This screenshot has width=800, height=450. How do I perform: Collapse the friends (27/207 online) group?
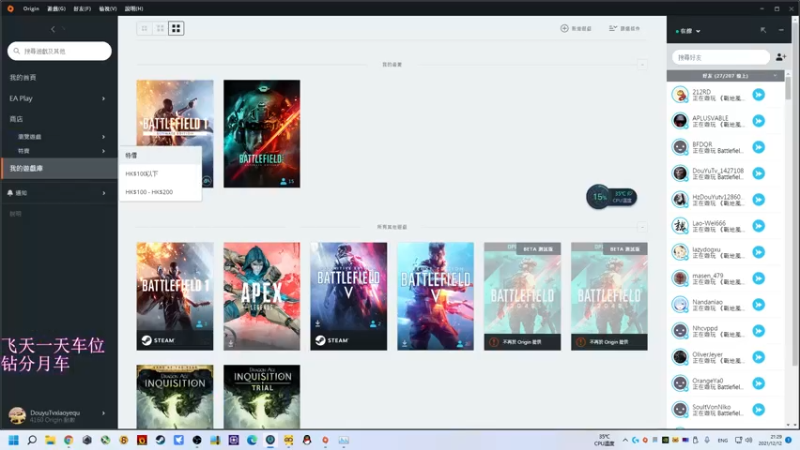click(776, 76)
